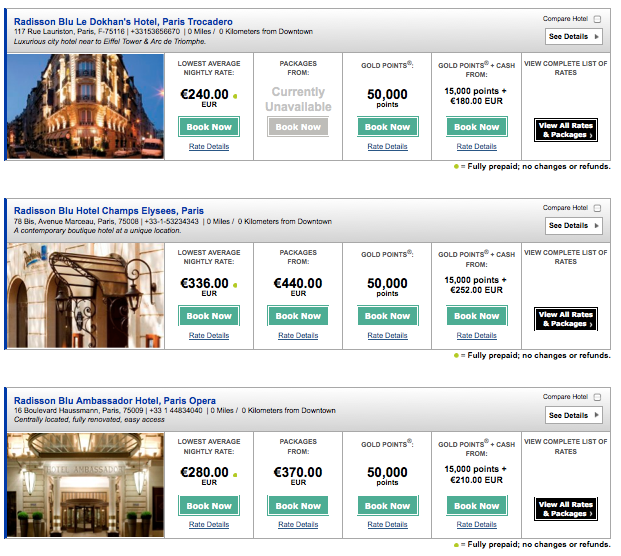View All Rates & Packages for Champs Elysees
The height and width of the screenshot is (556, 621).
566,320
